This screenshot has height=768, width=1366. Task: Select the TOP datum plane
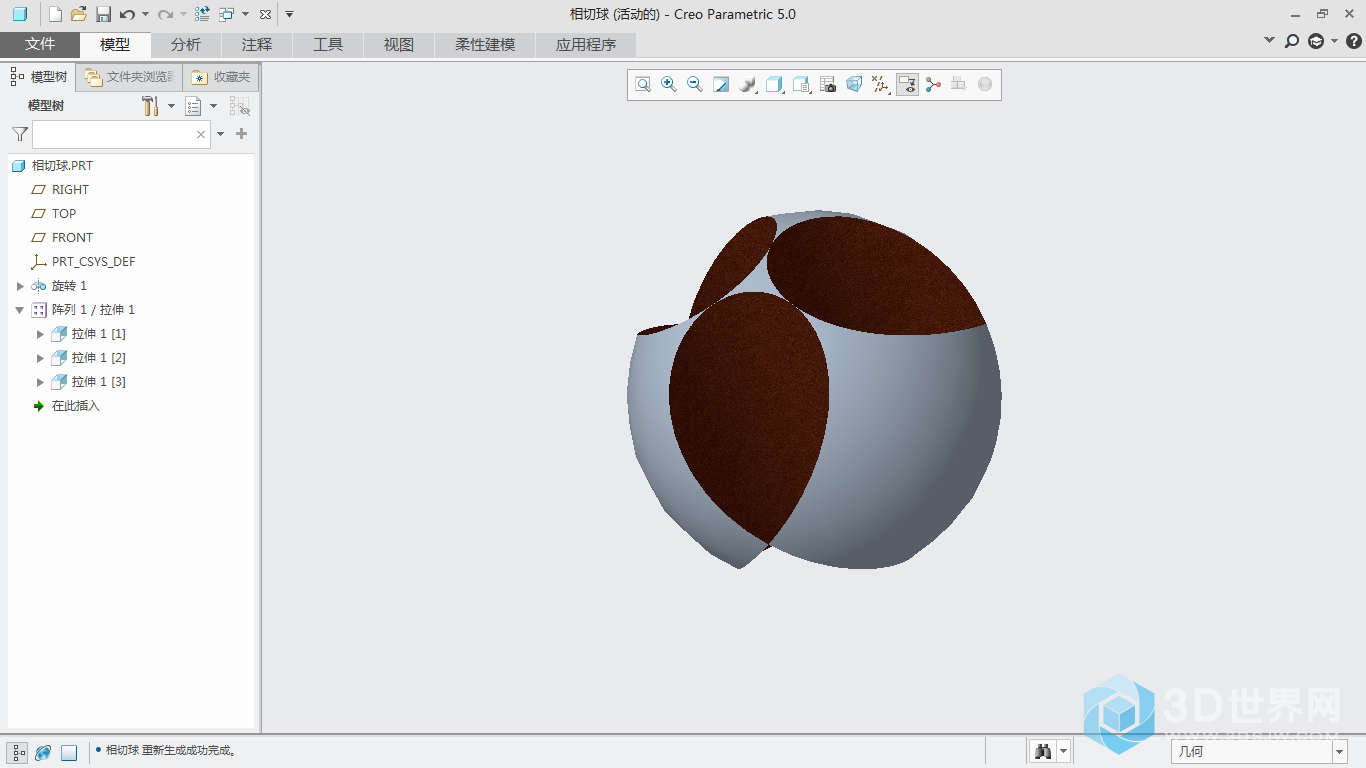tap(64, 214)
